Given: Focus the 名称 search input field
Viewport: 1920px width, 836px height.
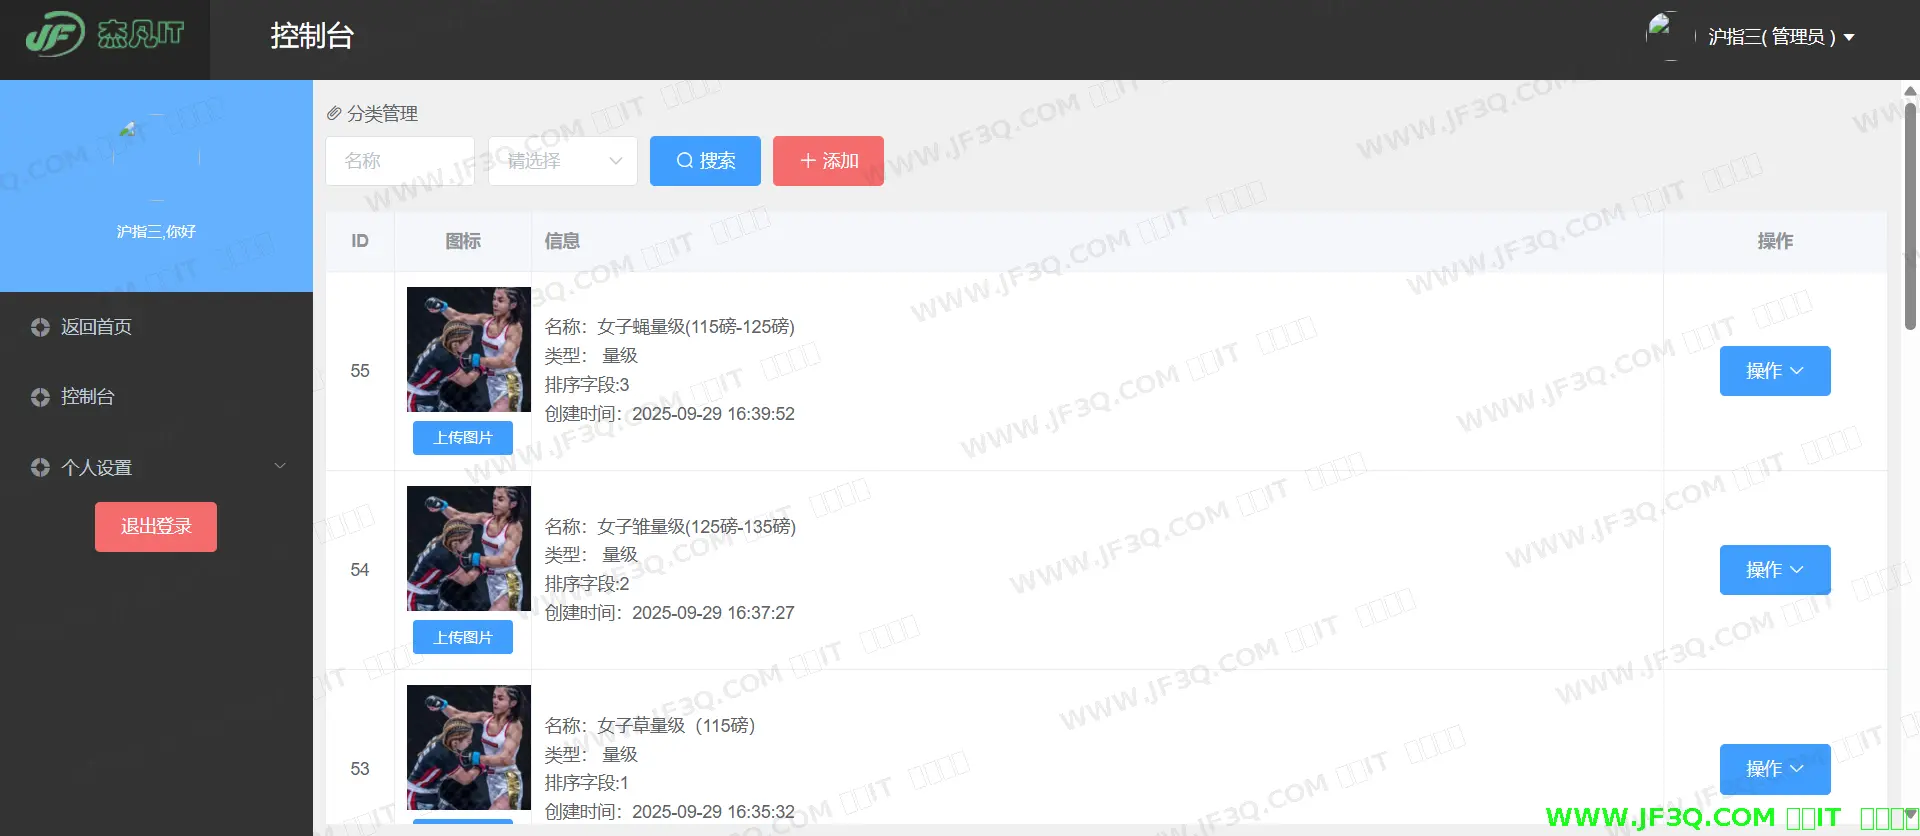Looking at the screenshot, I should (400, 161).
